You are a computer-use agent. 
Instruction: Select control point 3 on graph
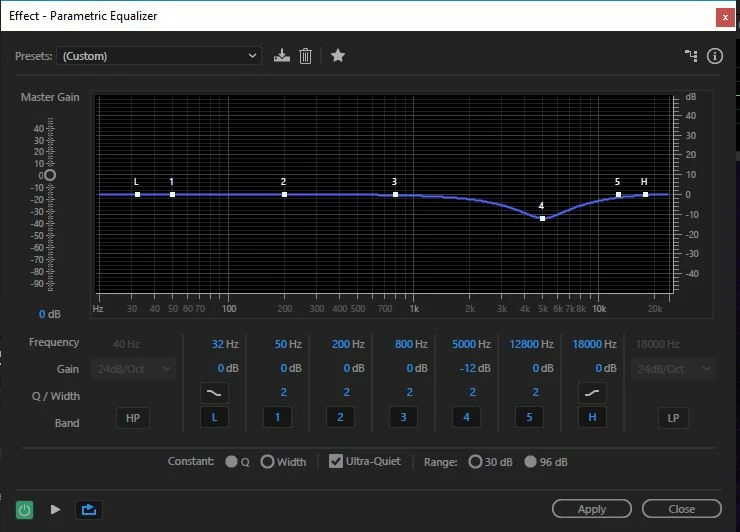pos(395,194)
